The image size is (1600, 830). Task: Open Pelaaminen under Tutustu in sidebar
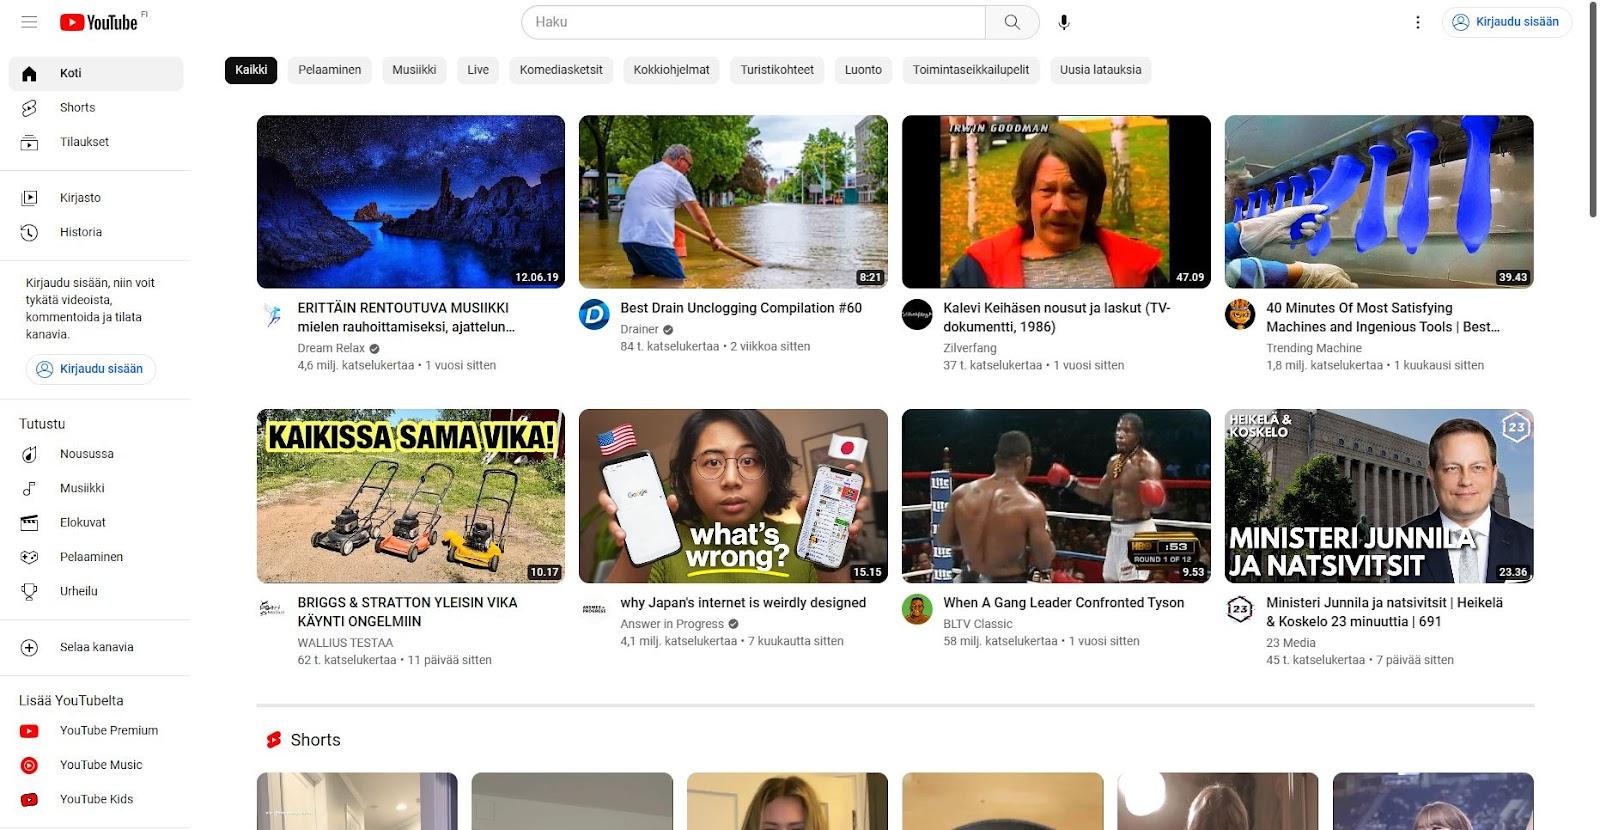[x=96, y=557]
